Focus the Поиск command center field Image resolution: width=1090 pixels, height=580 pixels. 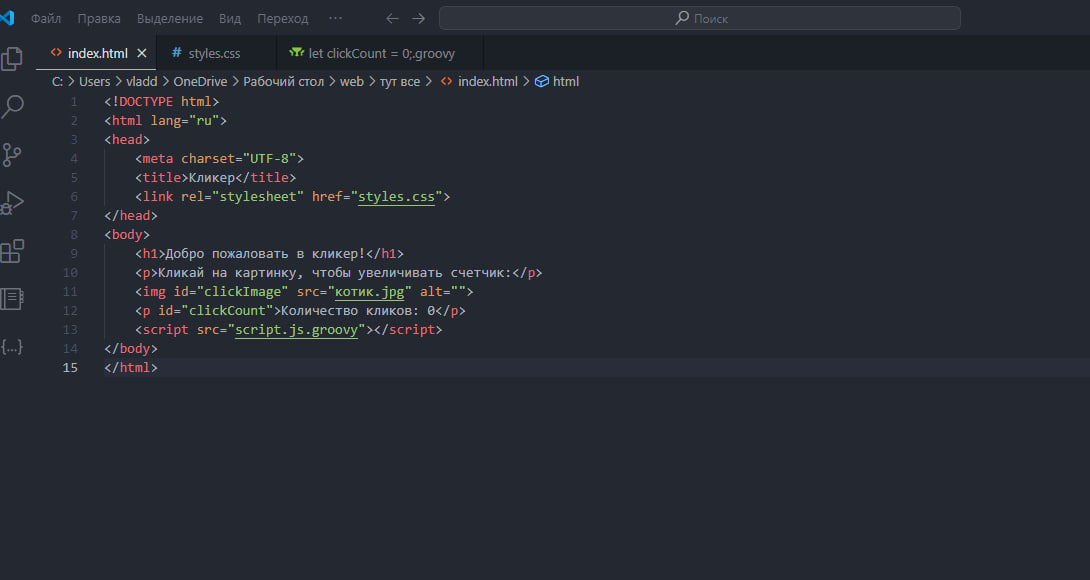point(700,18)
